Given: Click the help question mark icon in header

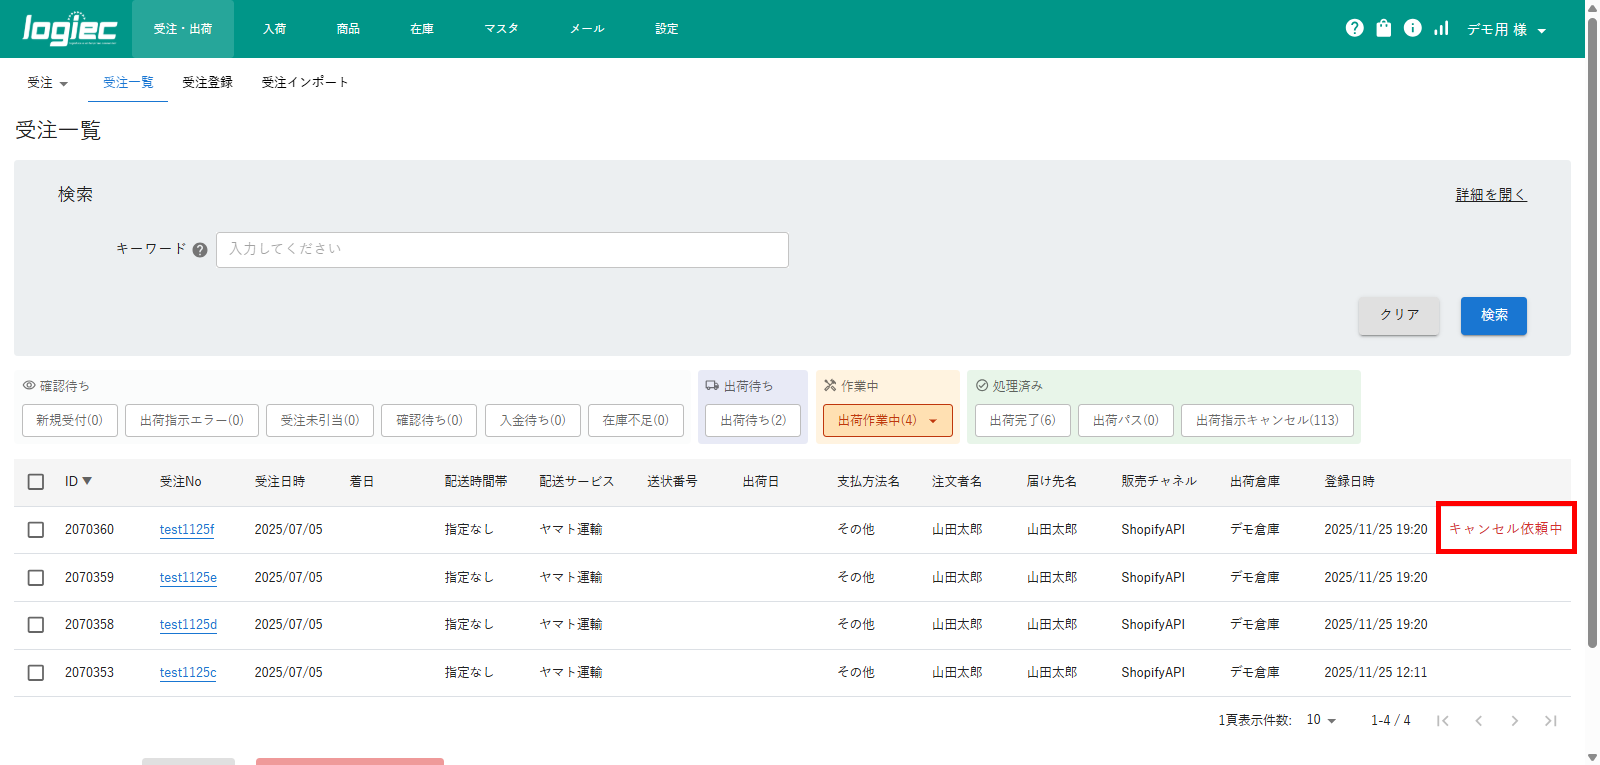Looking at the screenshot, I should point(1354,28).
